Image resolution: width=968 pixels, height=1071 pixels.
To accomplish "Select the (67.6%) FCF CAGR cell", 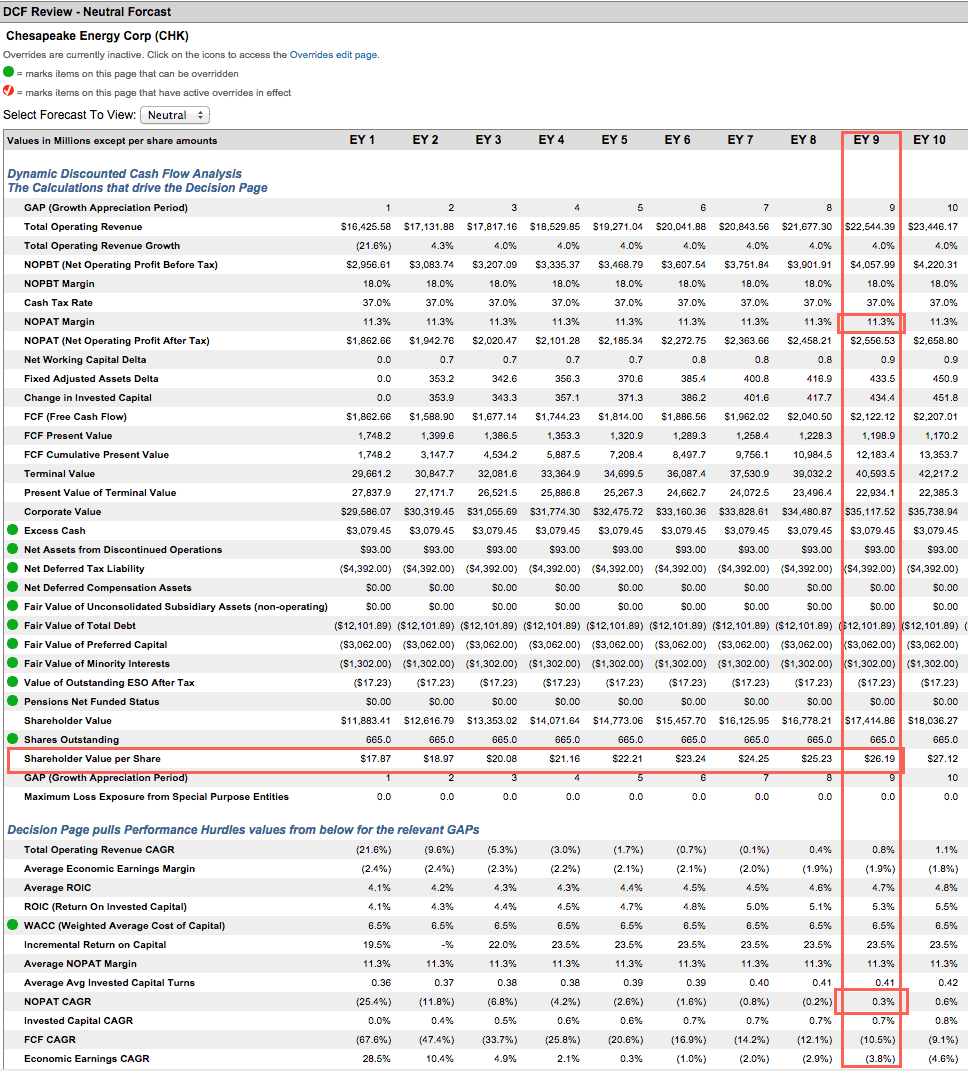I will [x=374, y=1040].
